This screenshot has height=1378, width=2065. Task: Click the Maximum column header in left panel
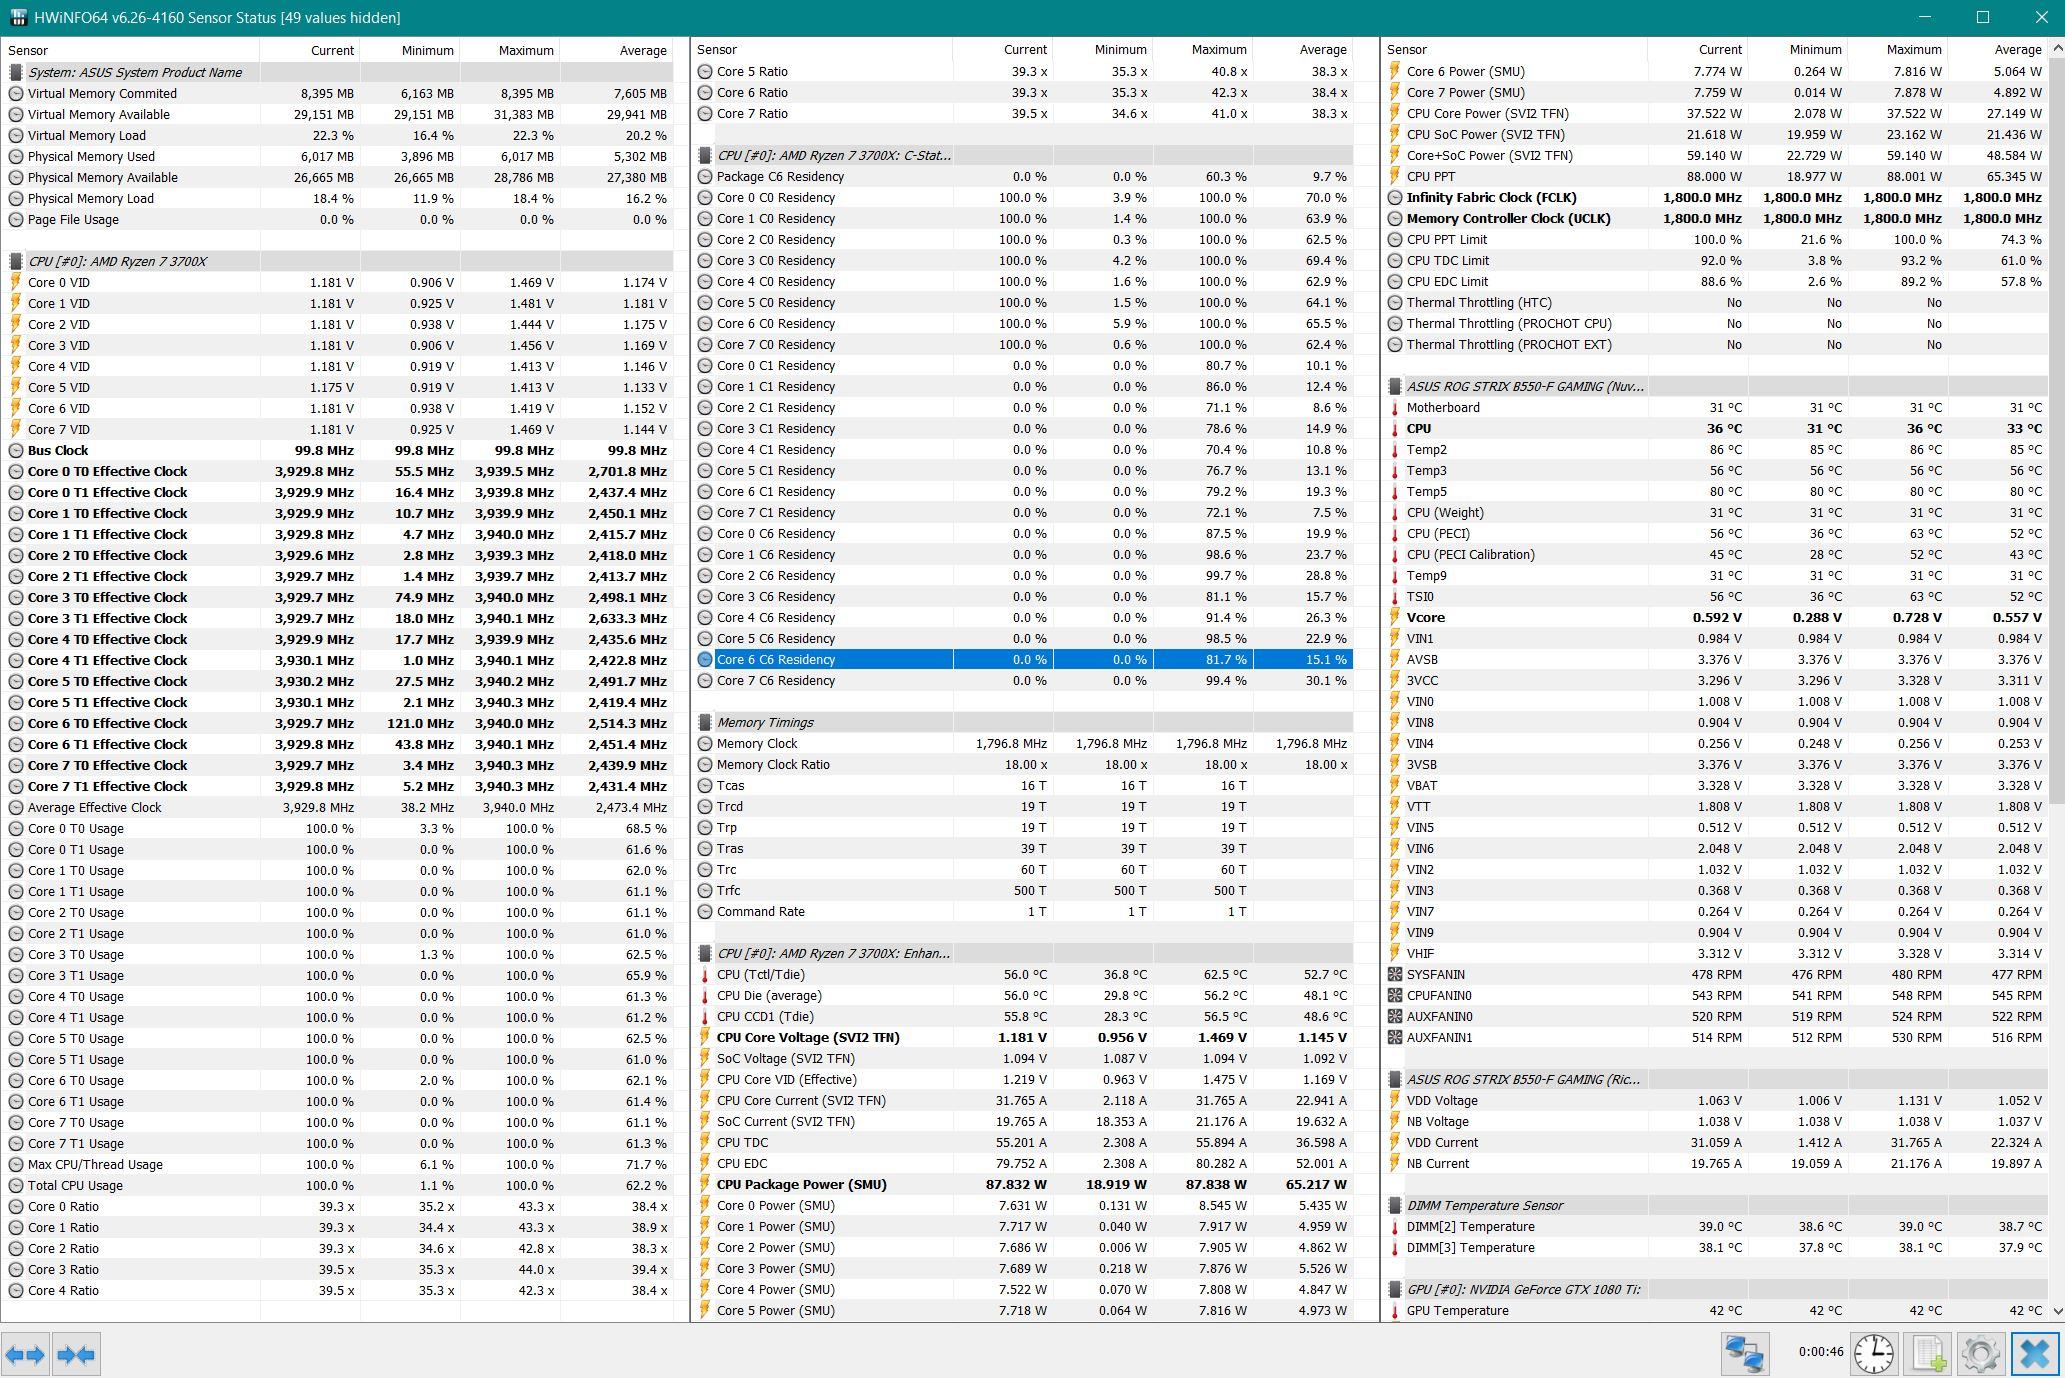525,50
